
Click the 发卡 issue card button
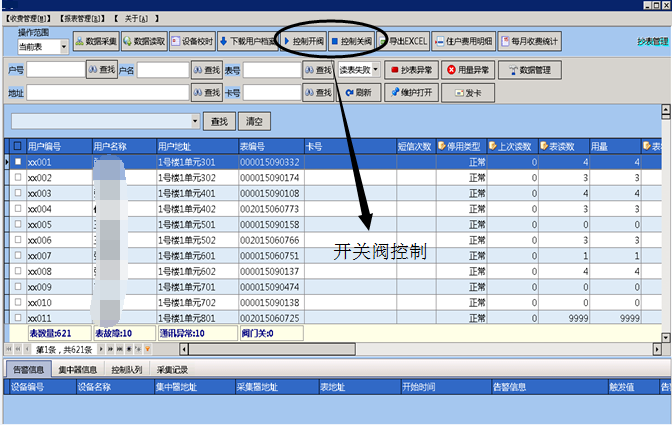tap(468, 93)
